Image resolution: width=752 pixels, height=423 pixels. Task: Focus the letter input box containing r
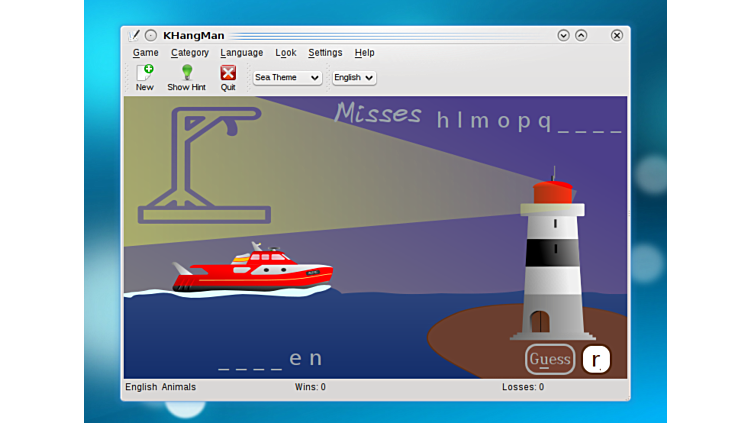[596, 359]
